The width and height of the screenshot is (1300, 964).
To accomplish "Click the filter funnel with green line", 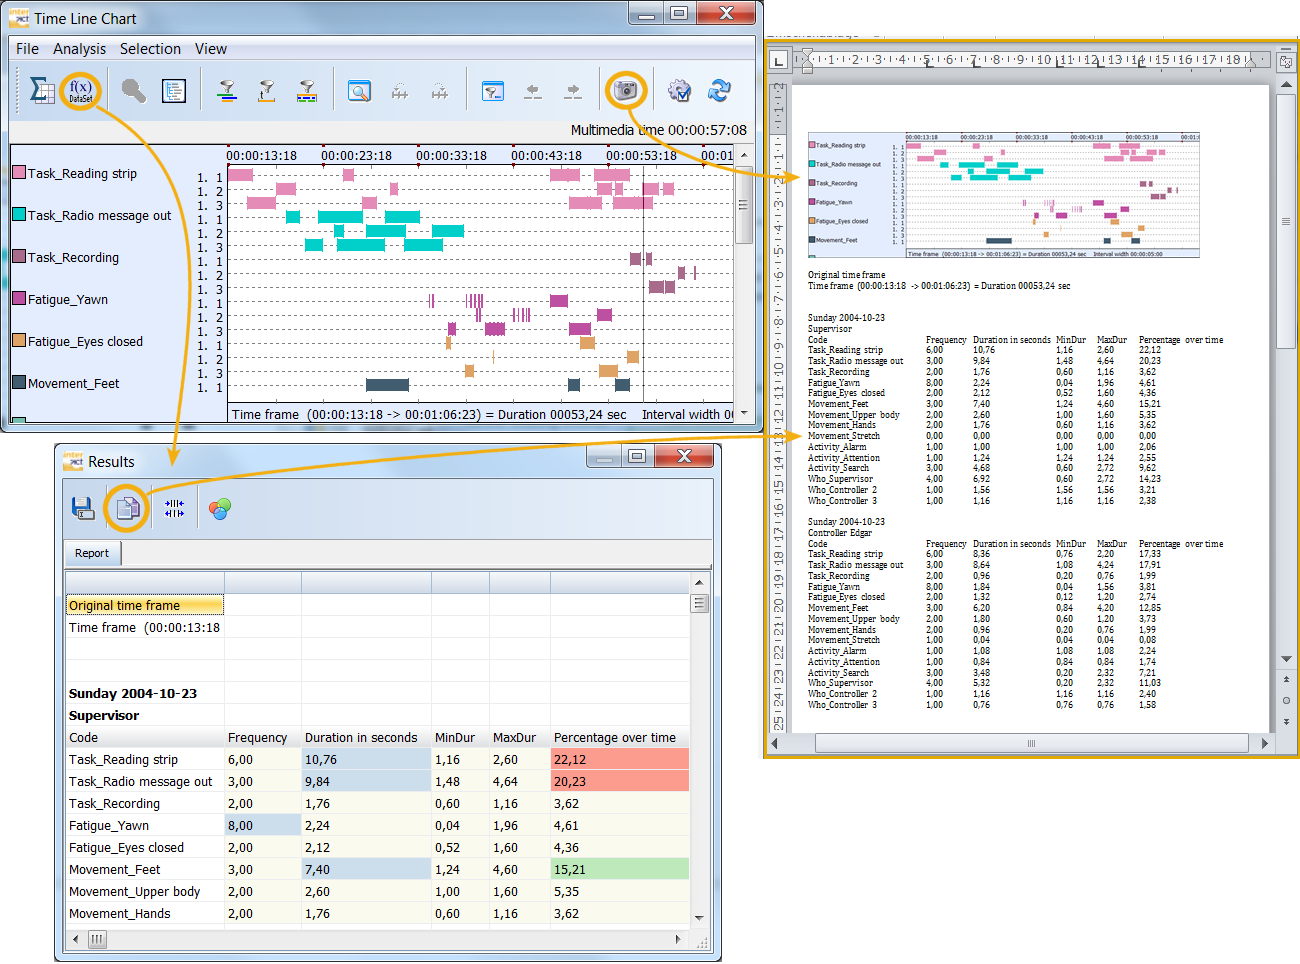I will (227, 91).
